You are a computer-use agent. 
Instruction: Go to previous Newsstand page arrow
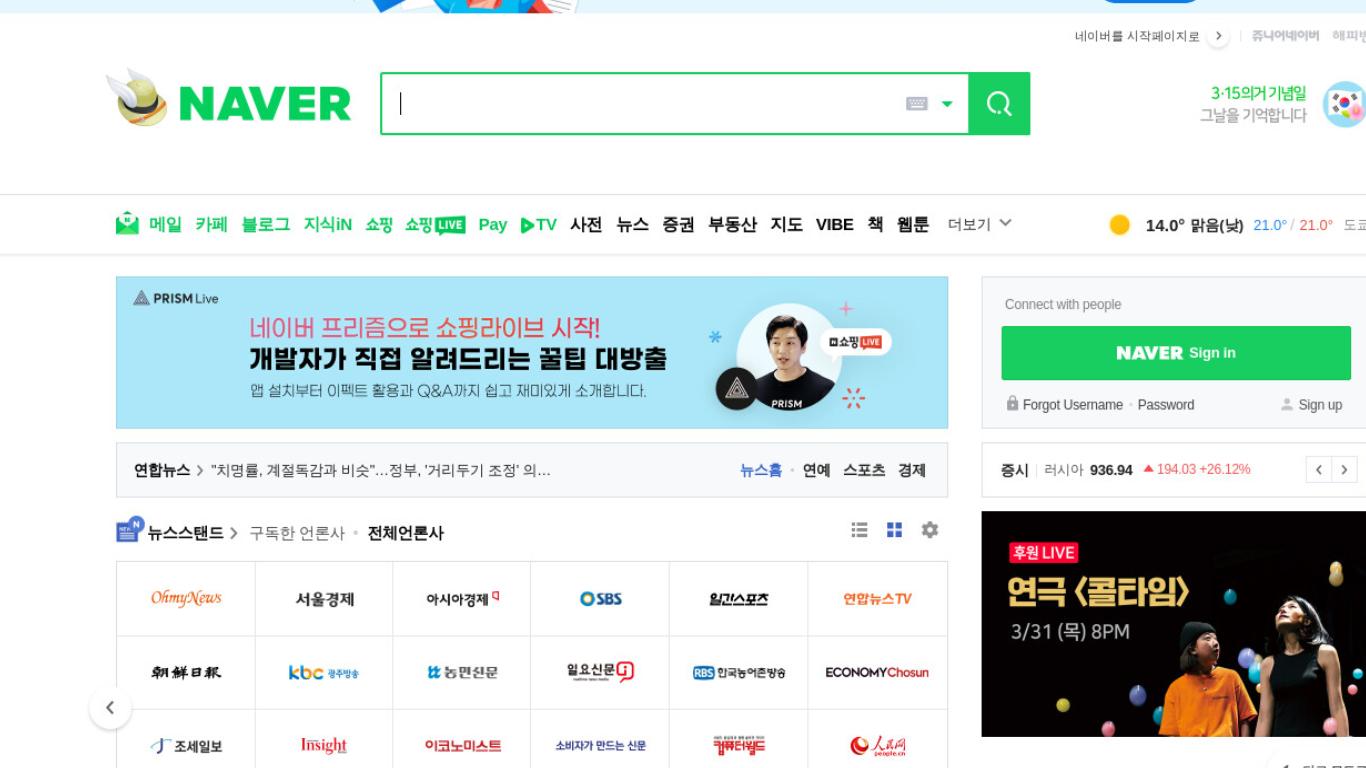click(110, 708)
